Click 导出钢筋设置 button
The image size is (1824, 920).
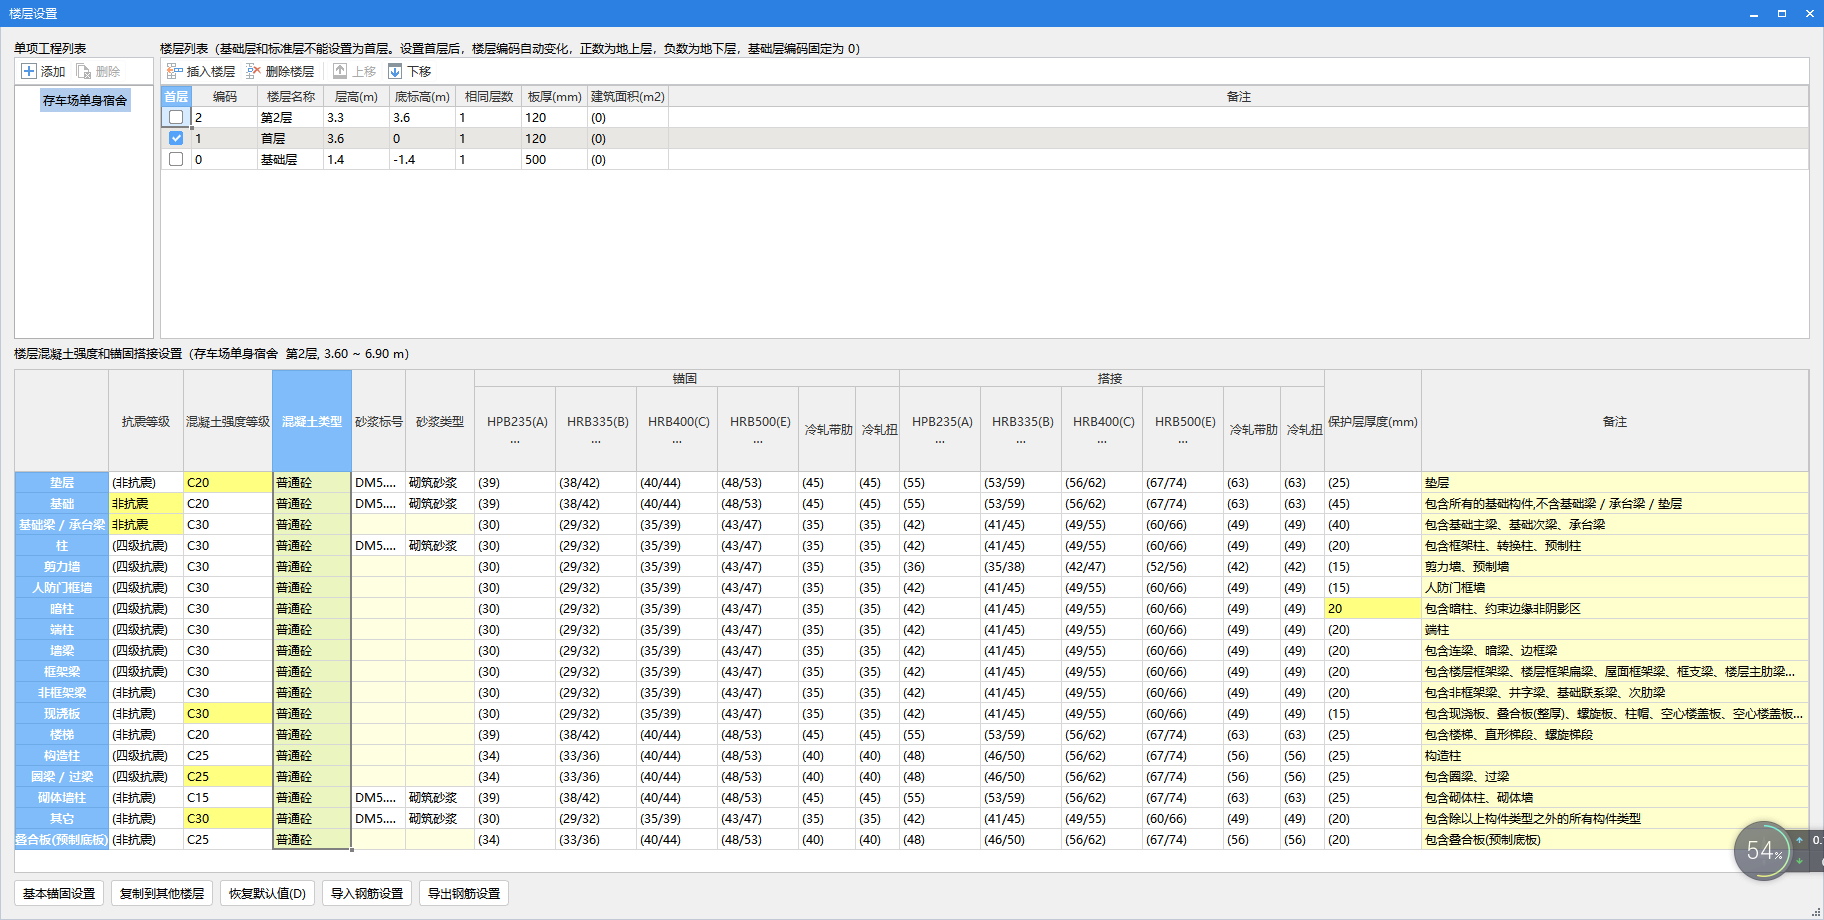tap(464, 893)
